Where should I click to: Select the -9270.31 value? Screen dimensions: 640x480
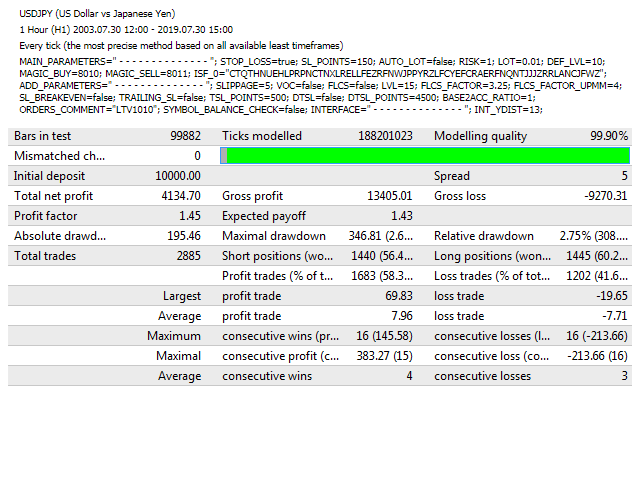(606, 196)
